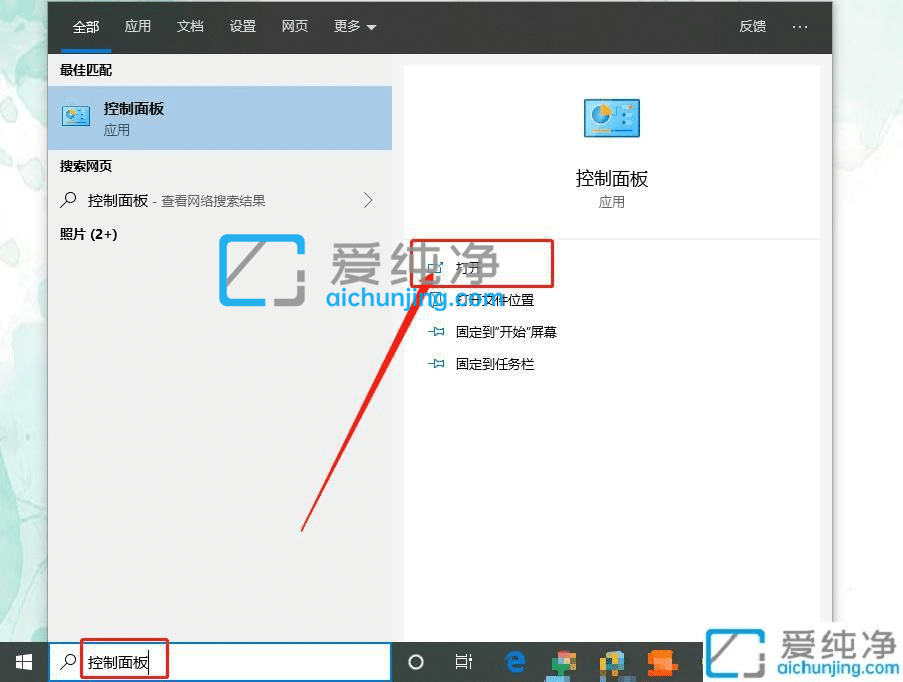Switch to the 文档 tab
The image size is (903, 682).
(x=190, y=26)
